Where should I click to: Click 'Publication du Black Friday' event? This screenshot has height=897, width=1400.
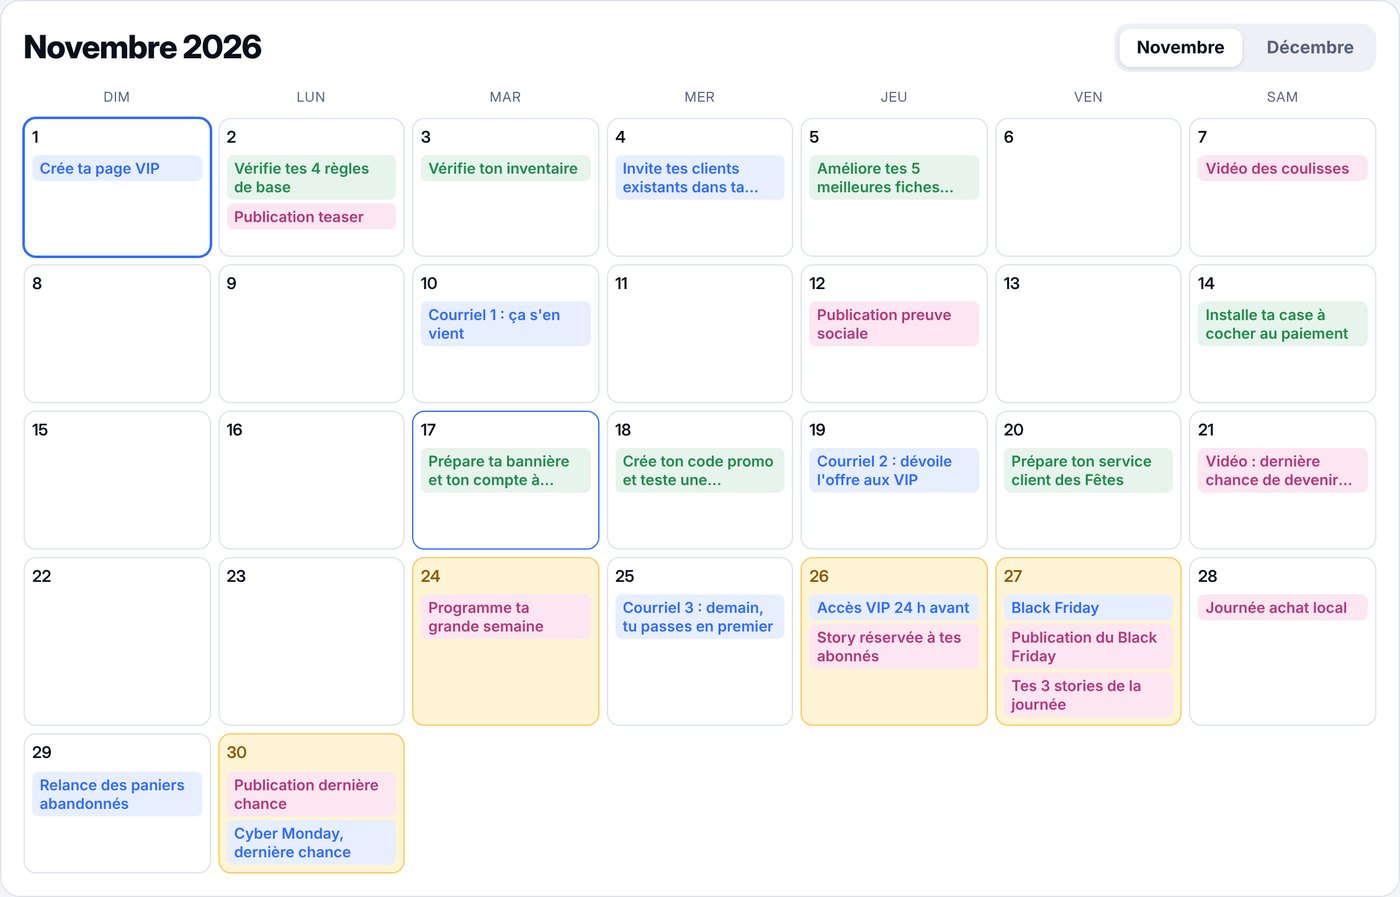coord(1088,647)
